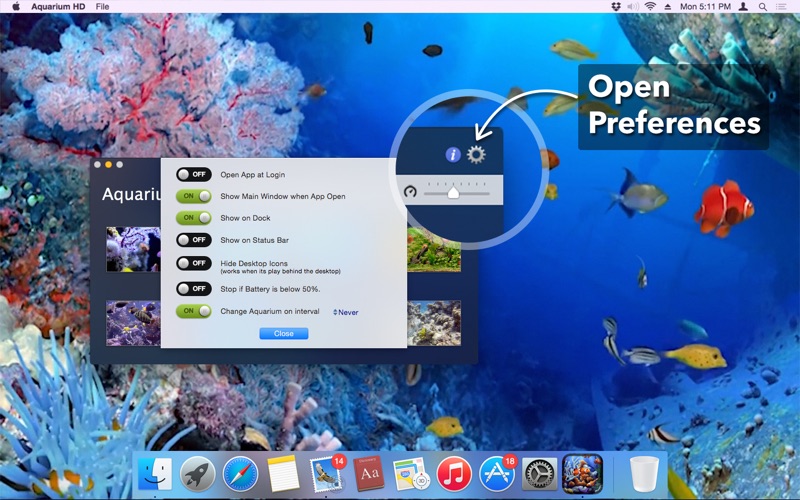Screen dimensions: 800x500
Task: Click the Close button in preferences
Action: 284,334
